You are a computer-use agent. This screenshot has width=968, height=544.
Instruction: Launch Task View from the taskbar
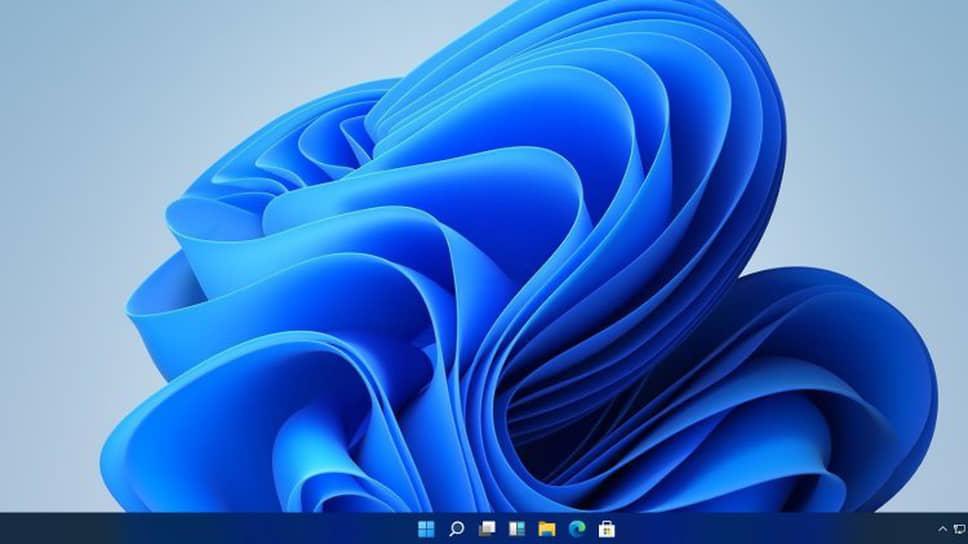487,528
